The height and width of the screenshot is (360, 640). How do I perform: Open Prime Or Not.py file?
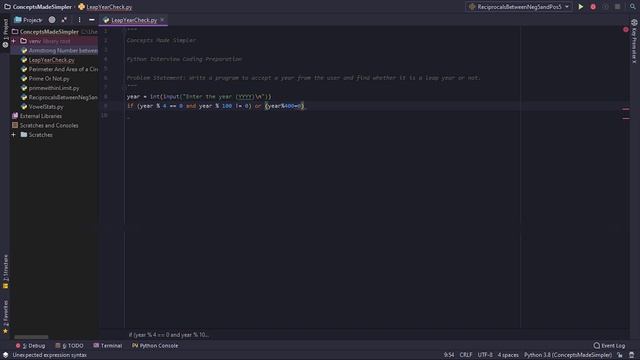coord(49,79)
